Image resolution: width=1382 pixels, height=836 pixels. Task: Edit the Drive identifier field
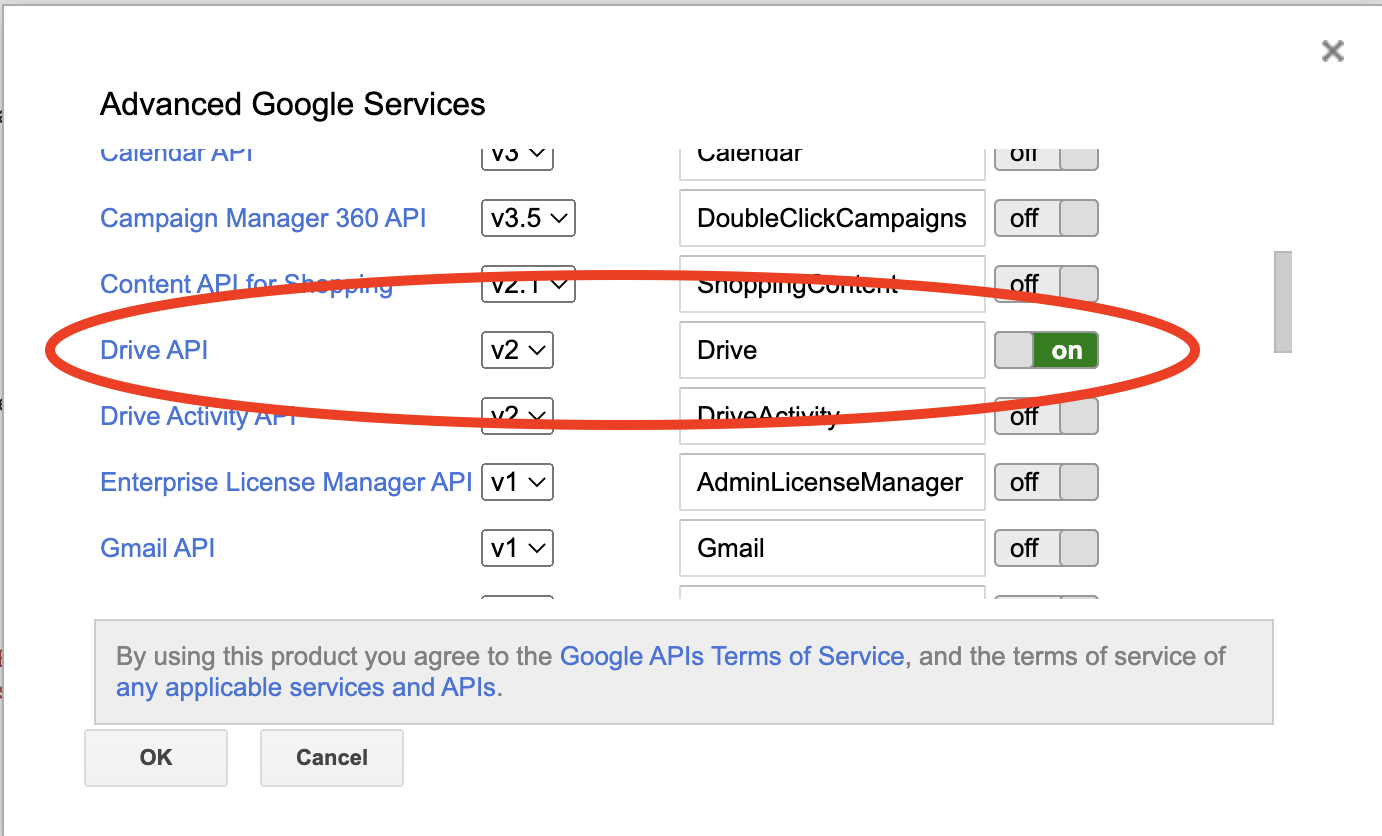pyautogui.click(x=832, y=350)
